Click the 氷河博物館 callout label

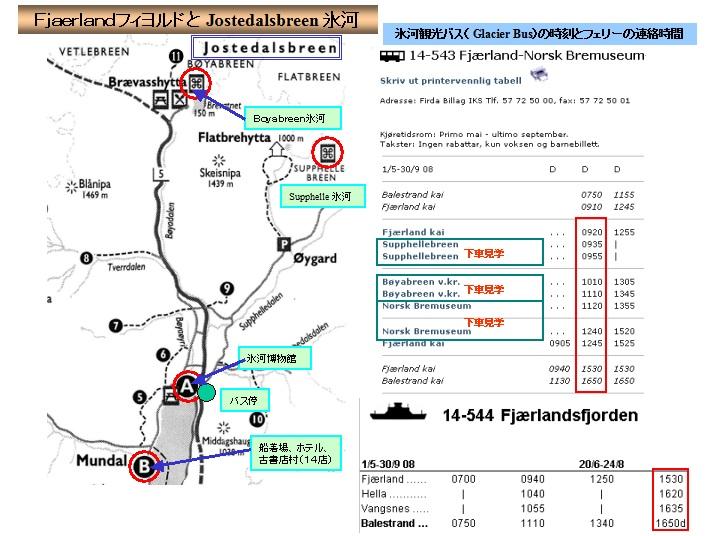pos(275,357)
